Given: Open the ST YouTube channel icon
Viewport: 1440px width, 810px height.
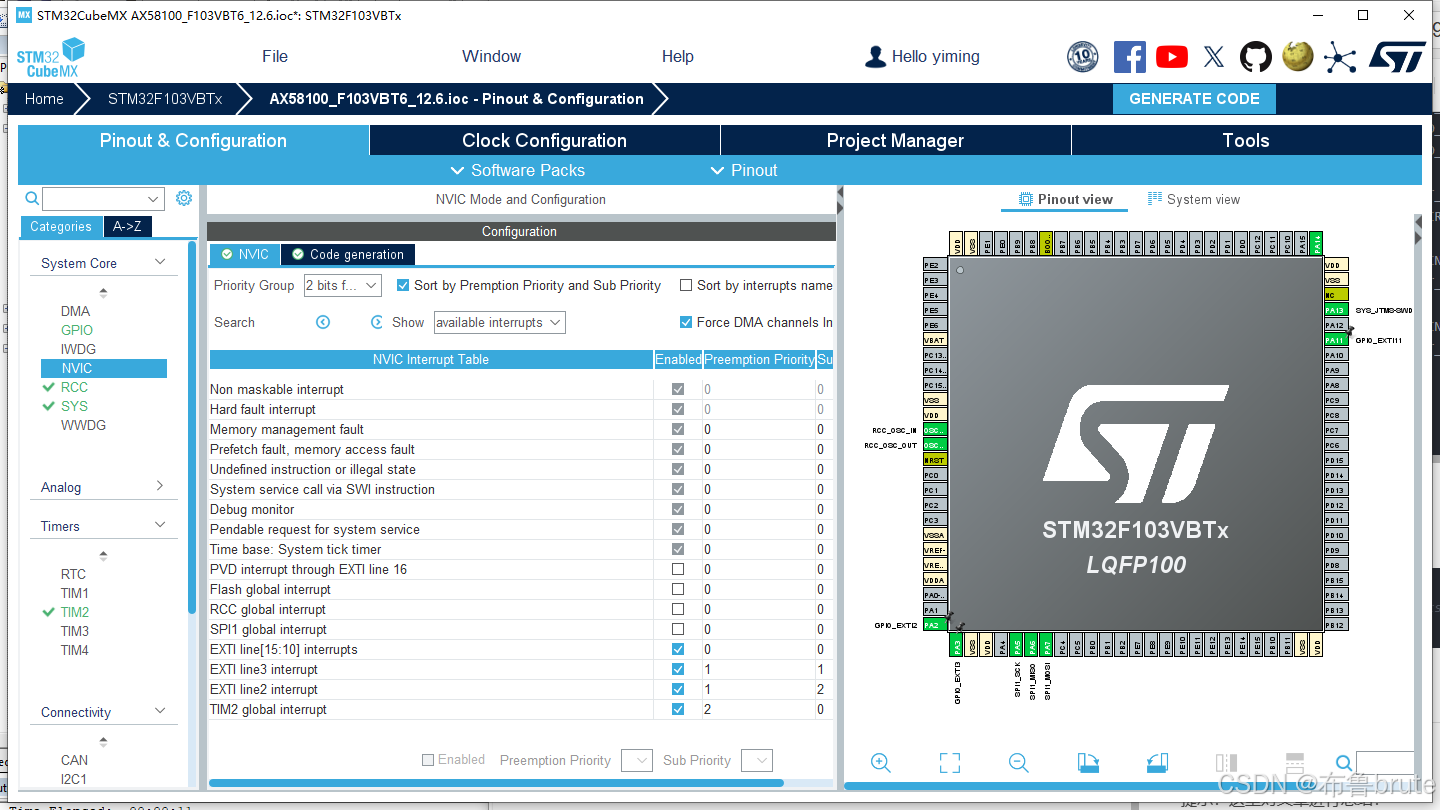Looking at the screenshot, I should tap(1172, 57).
